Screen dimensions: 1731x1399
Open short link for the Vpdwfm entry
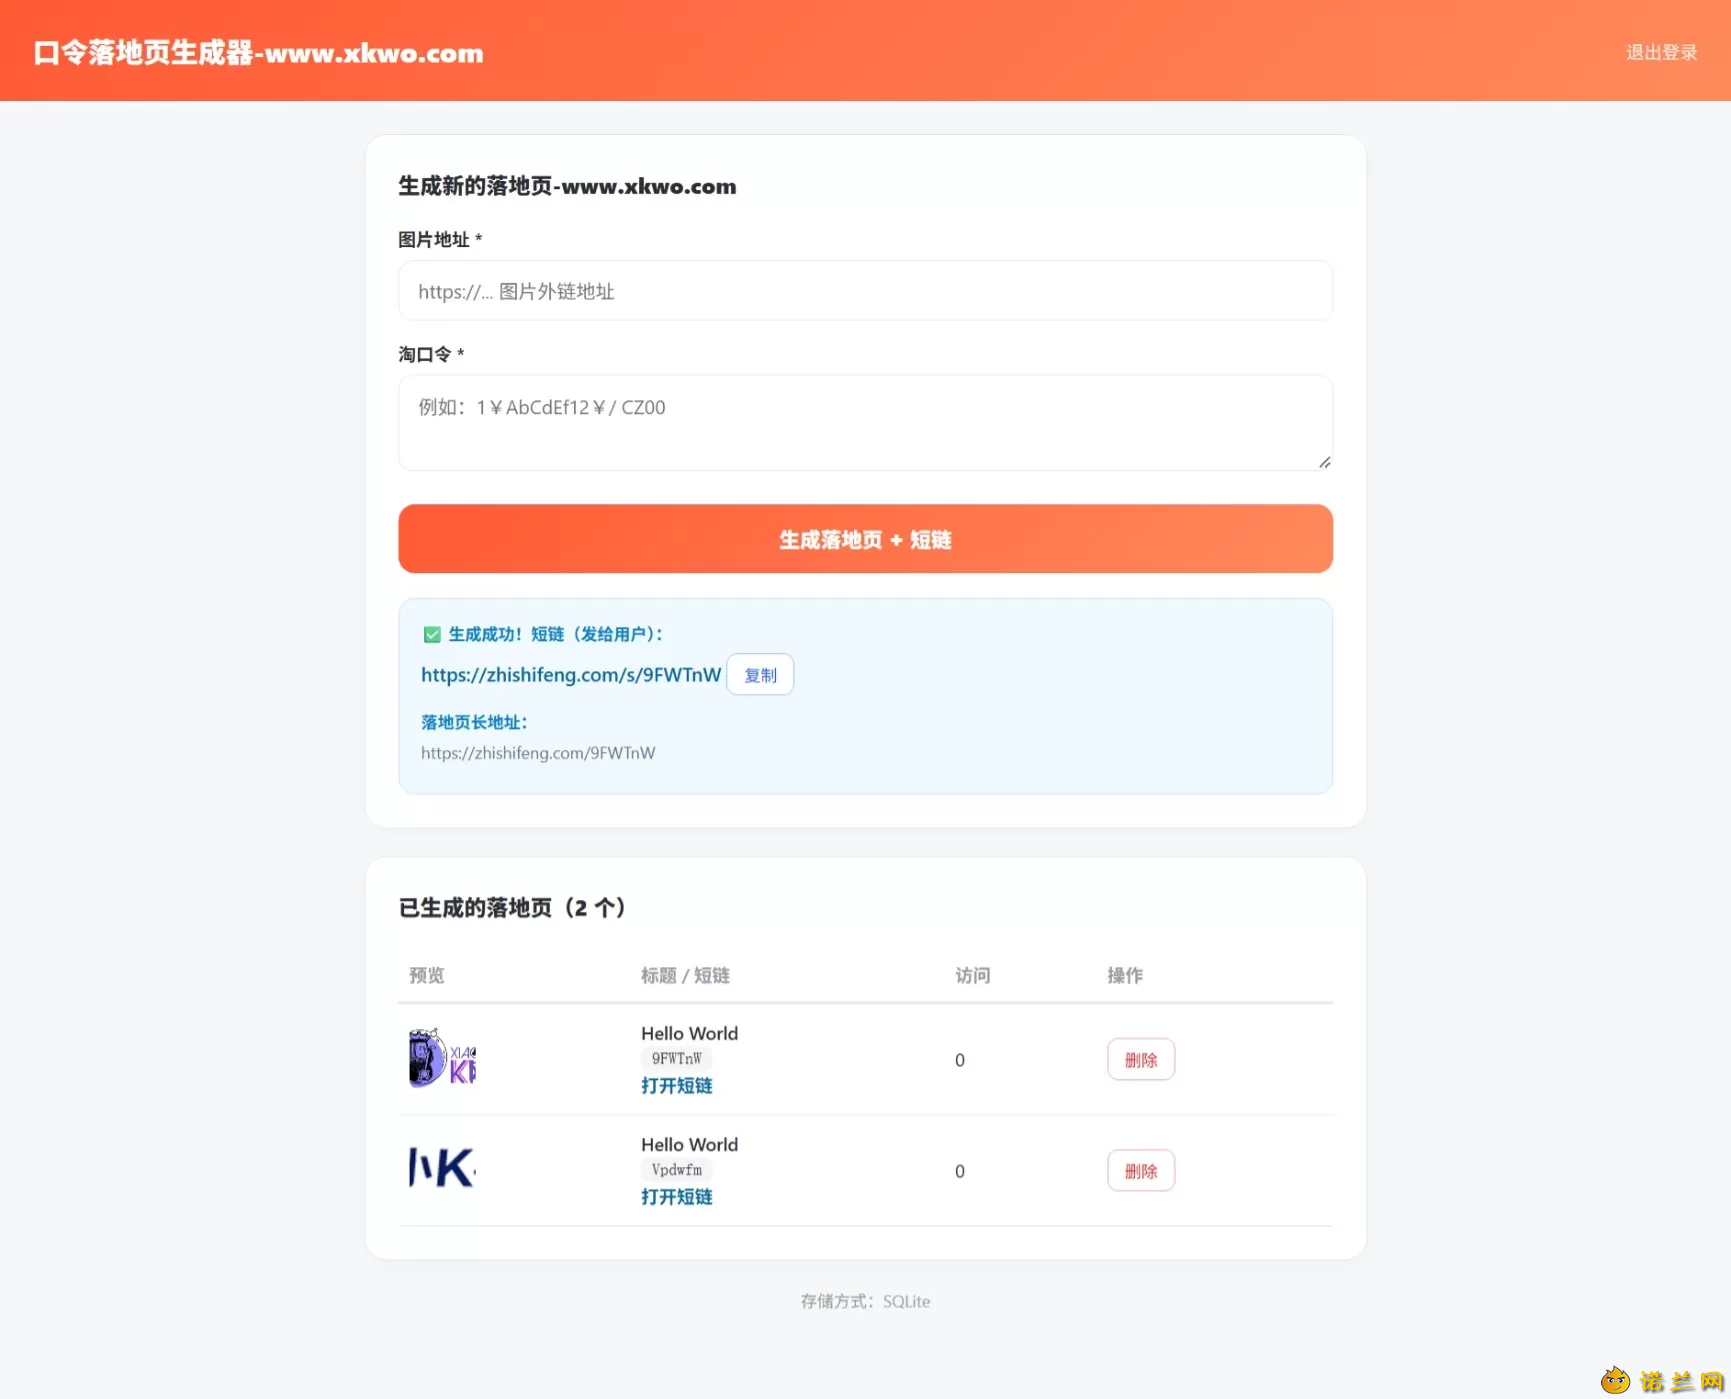pyautogui.click(x=677, y=1197)
